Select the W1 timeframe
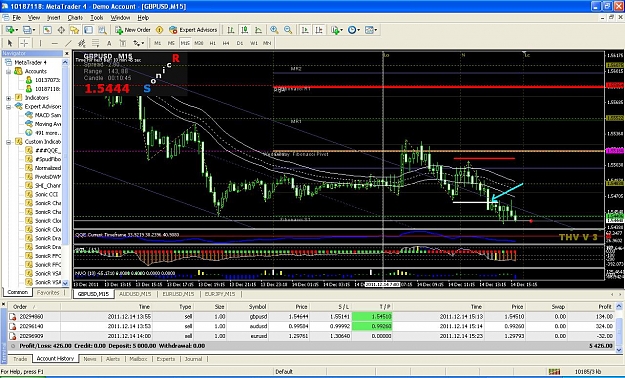The width and height of the screenshot is (625, 378). pyautogui.click(x=254, y=43)
